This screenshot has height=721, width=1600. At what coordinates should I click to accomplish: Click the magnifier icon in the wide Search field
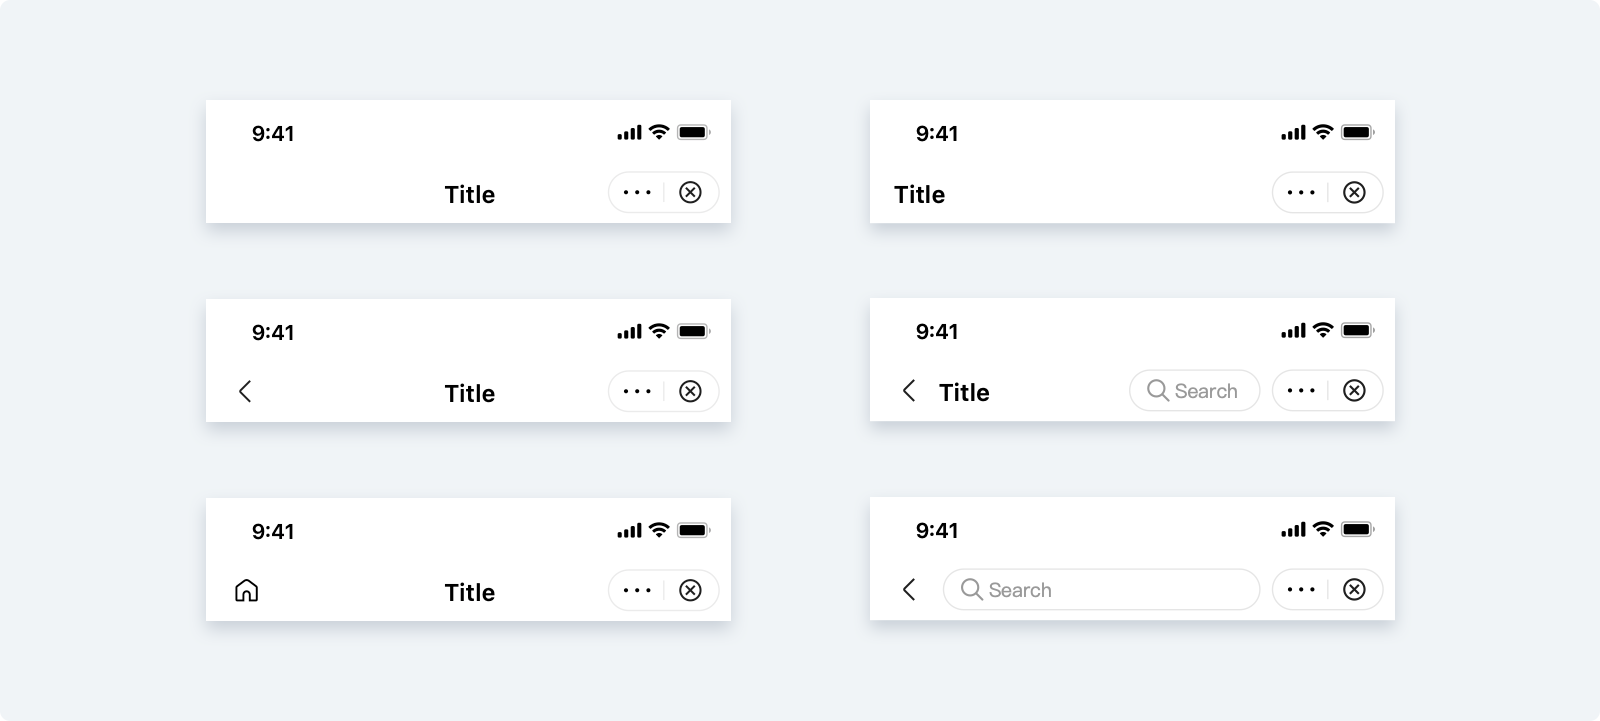(971, 590)
